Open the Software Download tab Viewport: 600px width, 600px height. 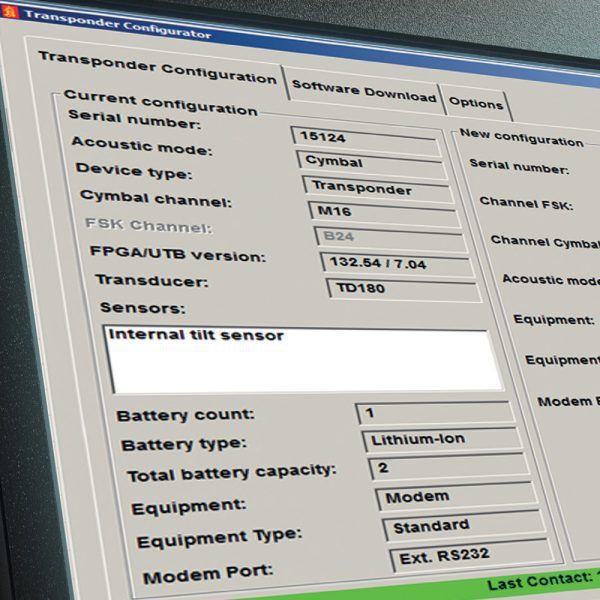(x=363, y=93)
